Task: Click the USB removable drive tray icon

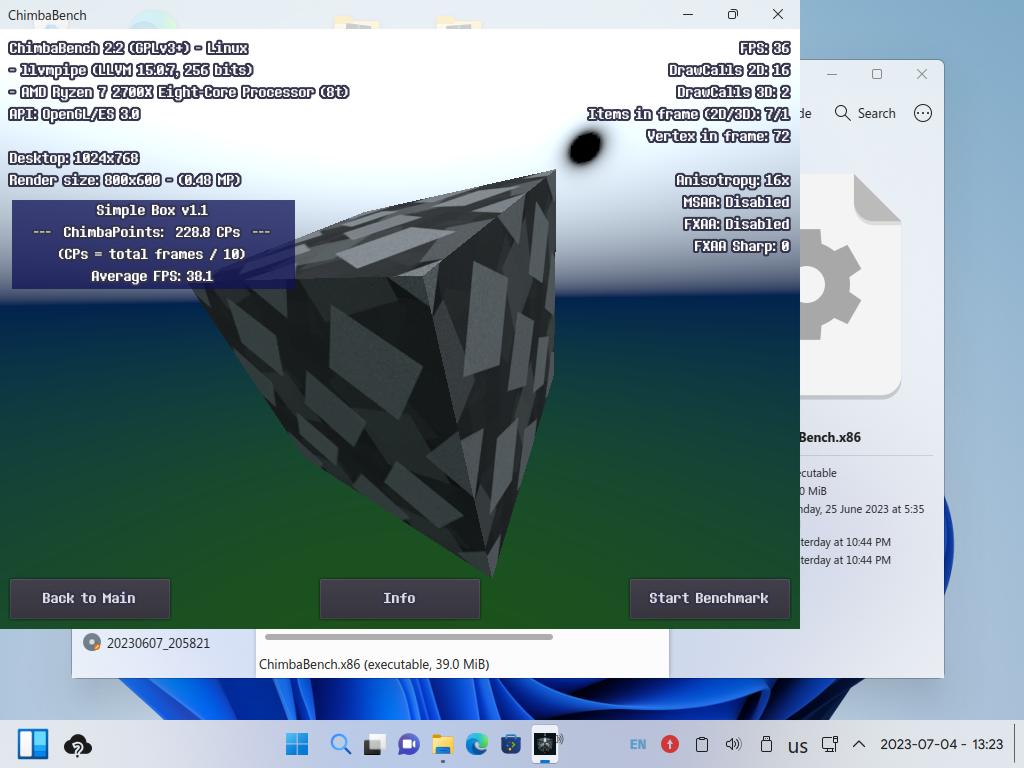Action: (x=766, y=744)
